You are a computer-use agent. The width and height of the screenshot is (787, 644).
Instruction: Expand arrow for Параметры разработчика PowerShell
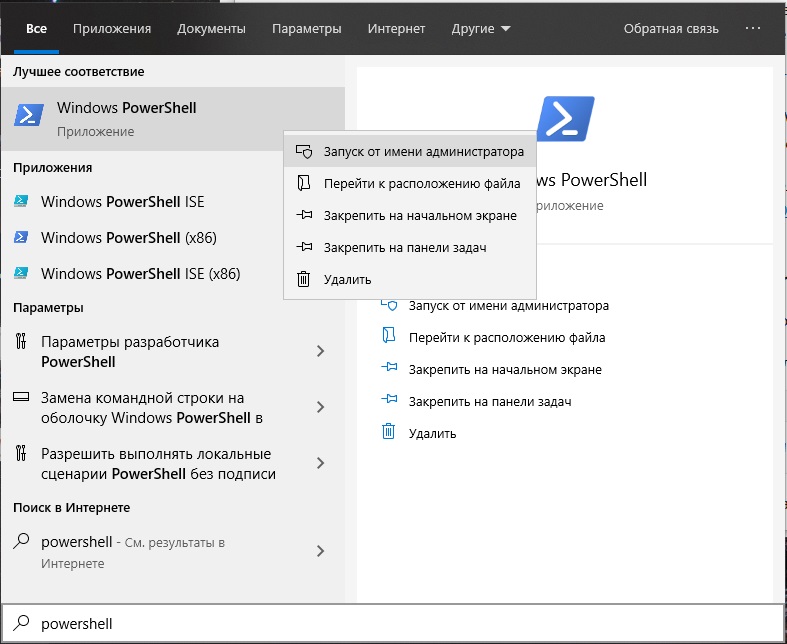pos(320,351)
